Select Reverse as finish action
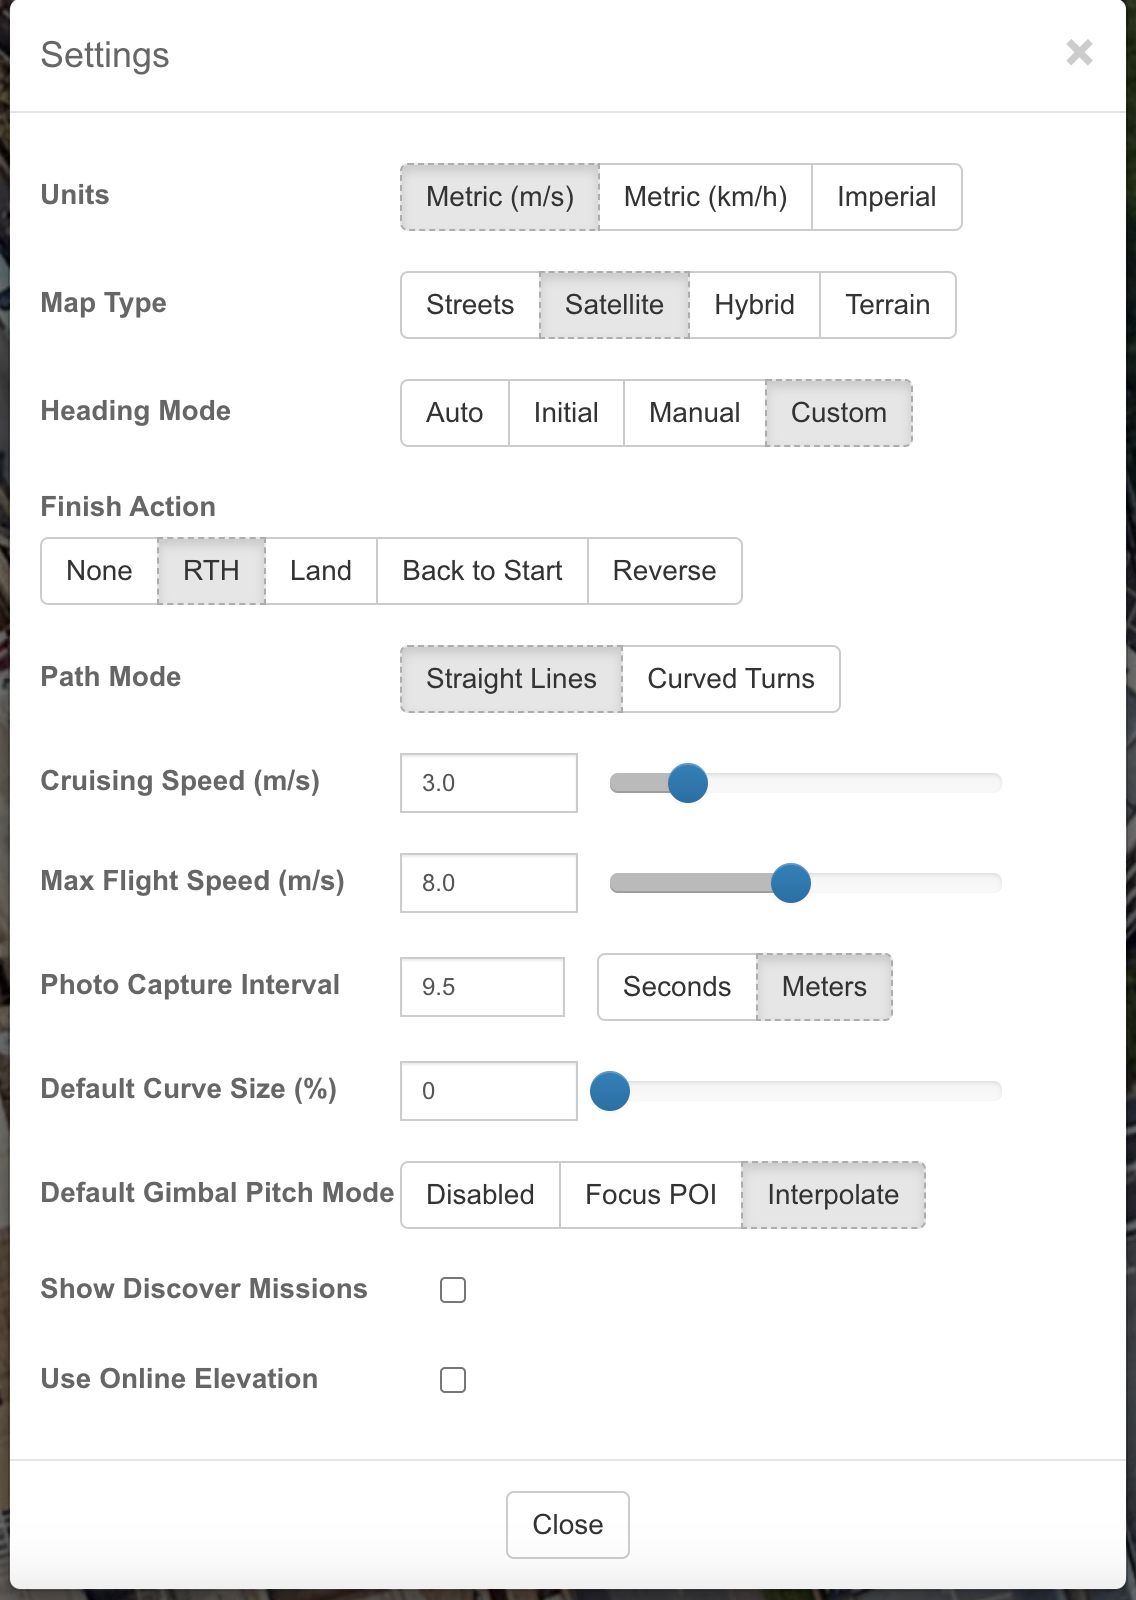This screenshot has width=1136, height=1600. click(x=664, y=571)
